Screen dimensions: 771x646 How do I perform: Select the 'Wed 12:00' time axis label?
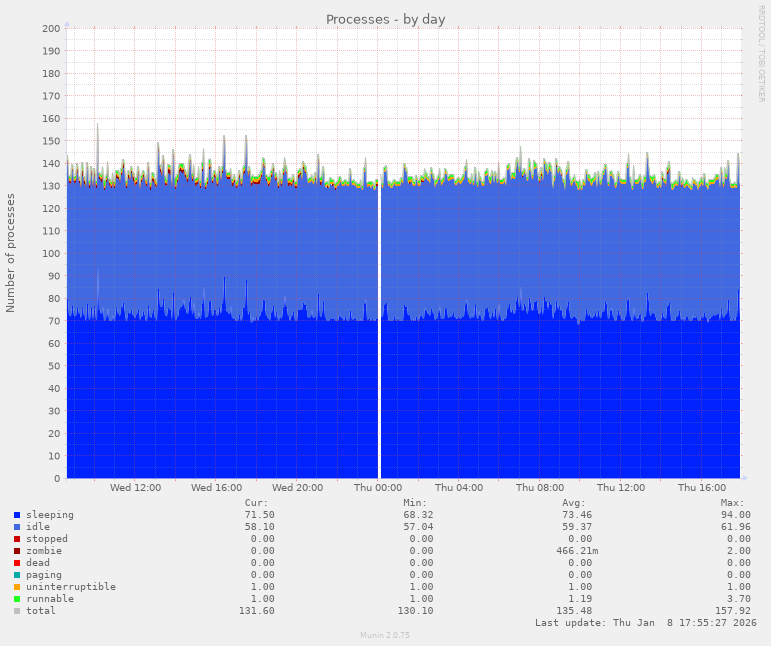pyautogui.click(x=135, y=488)
